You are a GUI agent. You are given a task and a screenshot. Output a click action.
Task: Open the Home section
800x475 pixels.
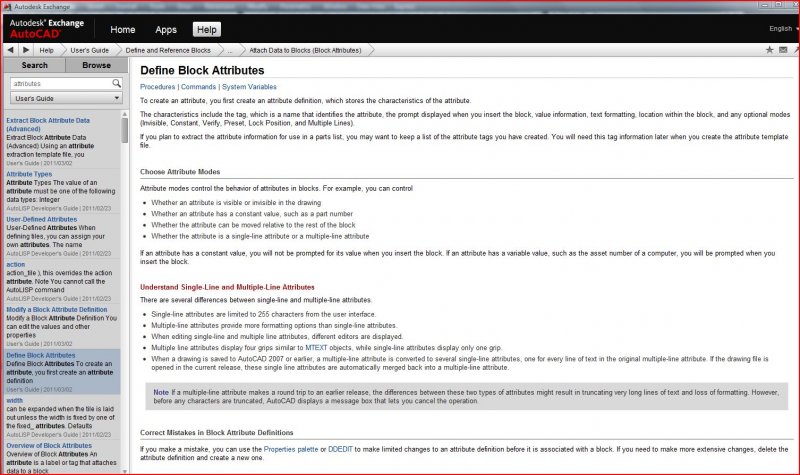122,30
